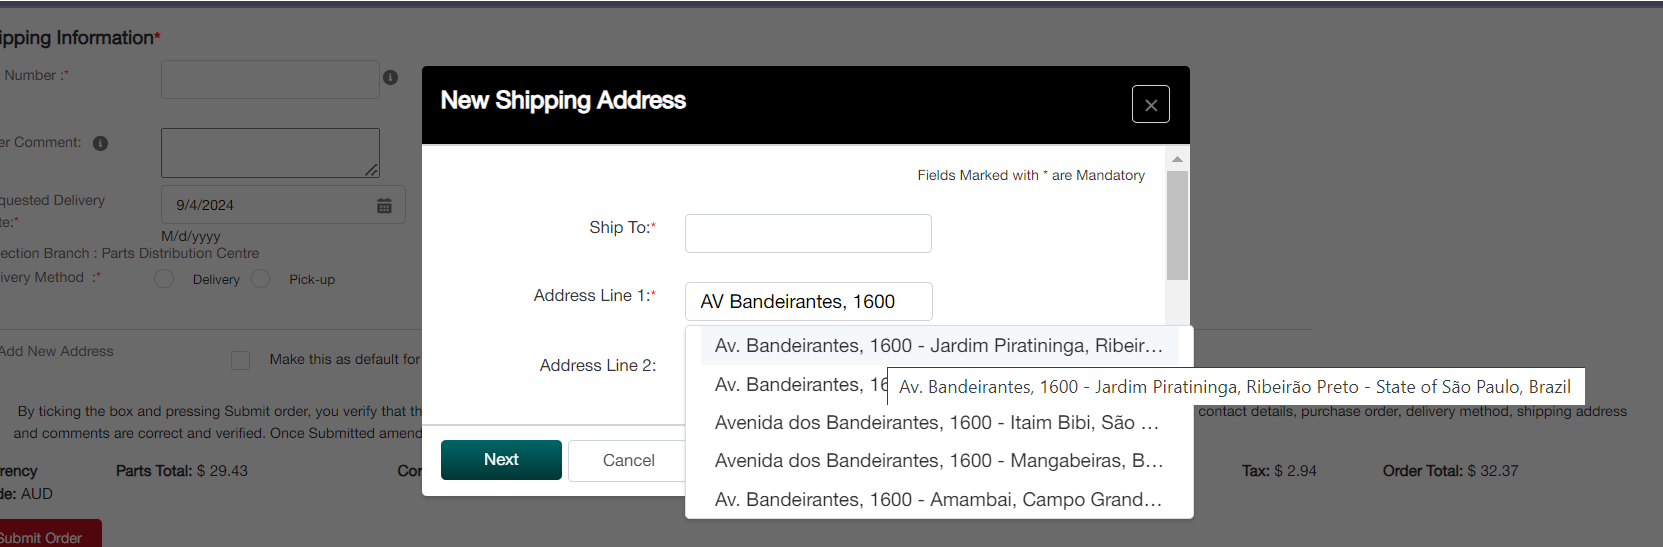Tick the Make this as default checkbox

click(240, 360)
